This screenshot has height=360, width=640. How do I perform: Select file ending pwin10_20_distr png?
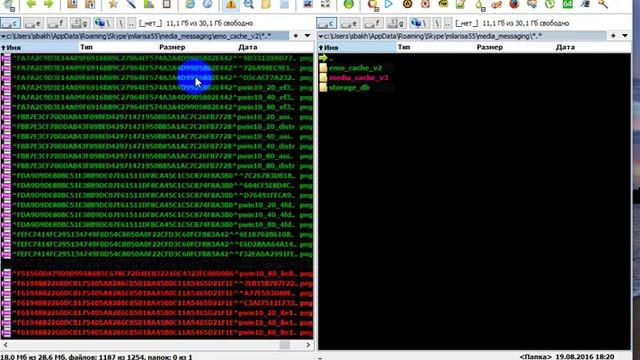tap(157, 127)
